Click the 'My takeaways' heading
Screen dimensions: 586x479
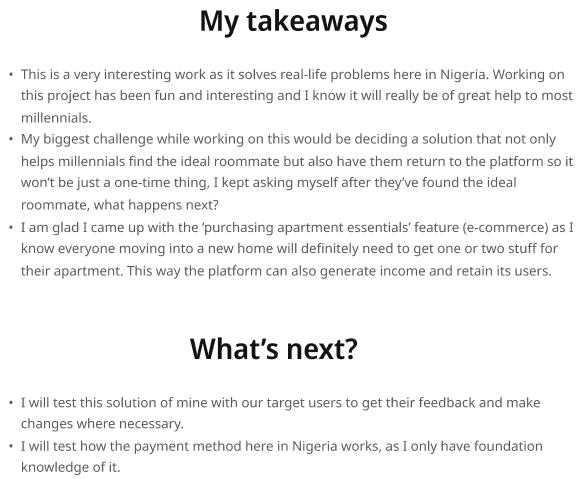[x=293, y=22]
